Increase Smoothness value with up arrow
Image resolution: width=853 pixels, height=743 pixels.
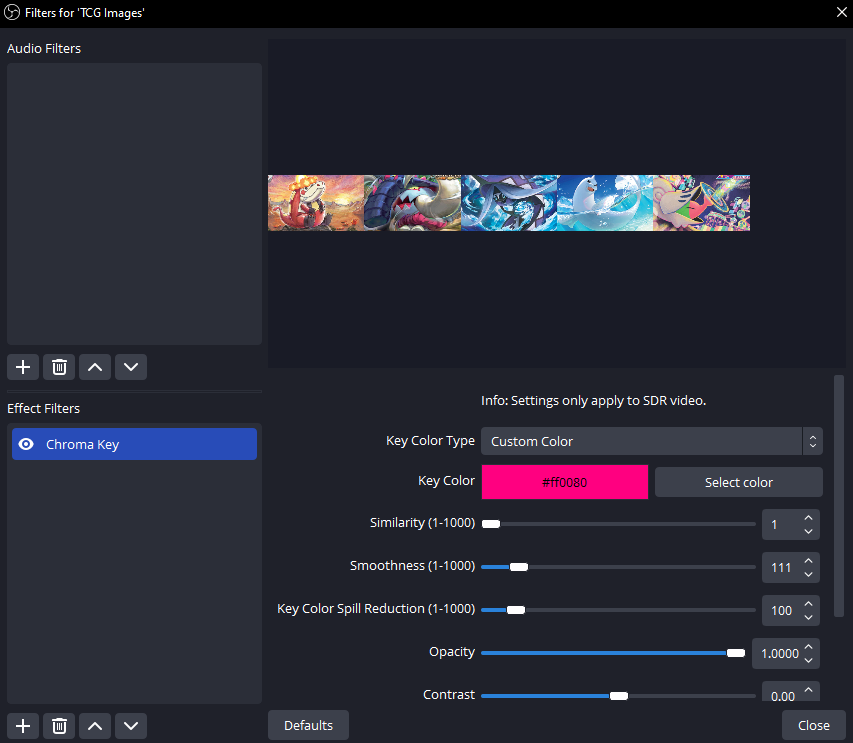click(x=808, y=561)
